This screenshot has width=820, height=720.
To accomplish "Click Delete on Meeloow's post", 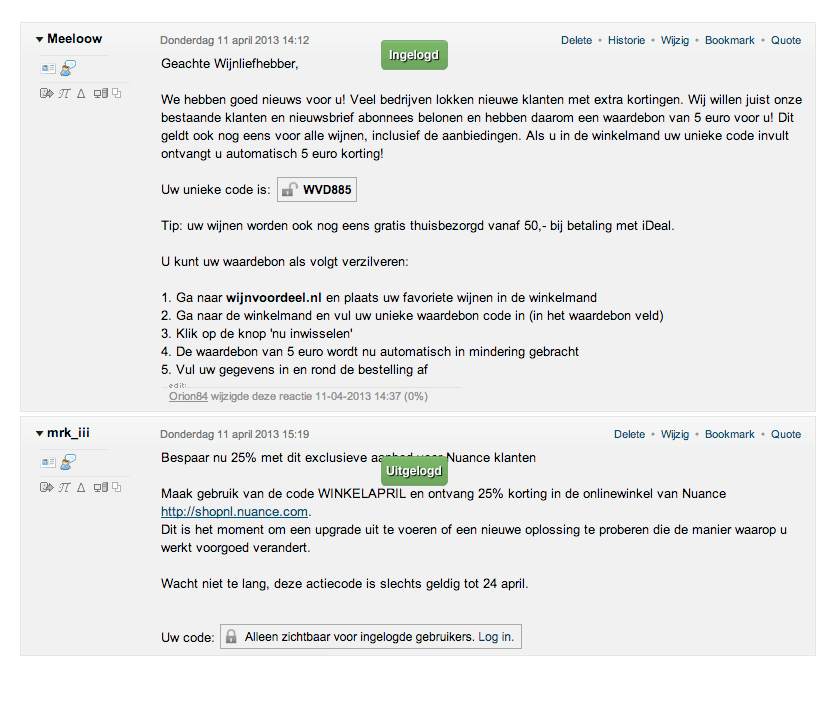I will click(577, 41).
